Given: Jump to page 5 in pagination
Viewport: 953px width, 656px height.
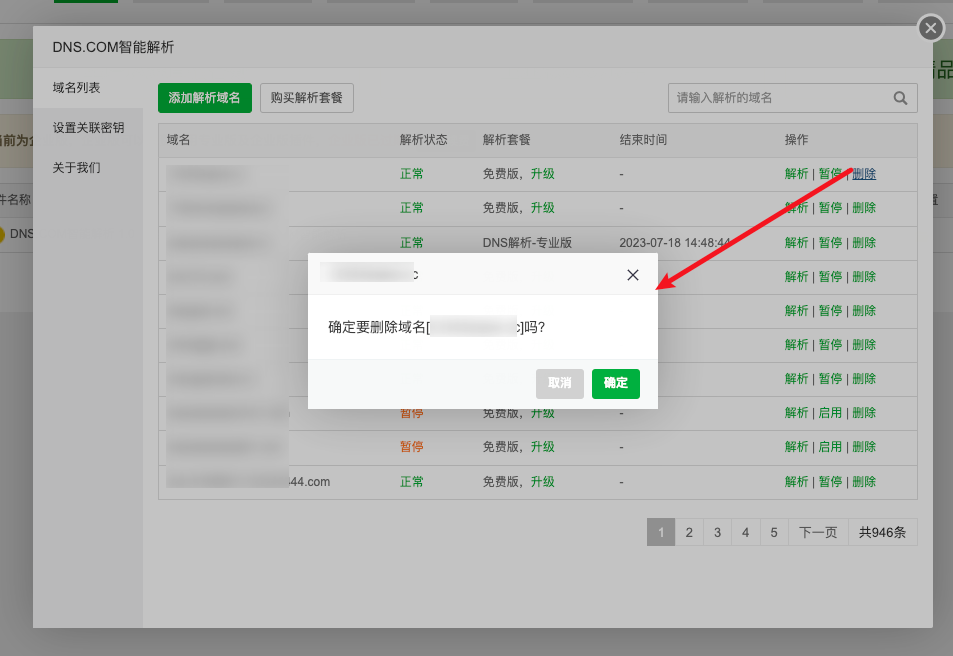Looking at the screenshot, I should pos(774,532).
